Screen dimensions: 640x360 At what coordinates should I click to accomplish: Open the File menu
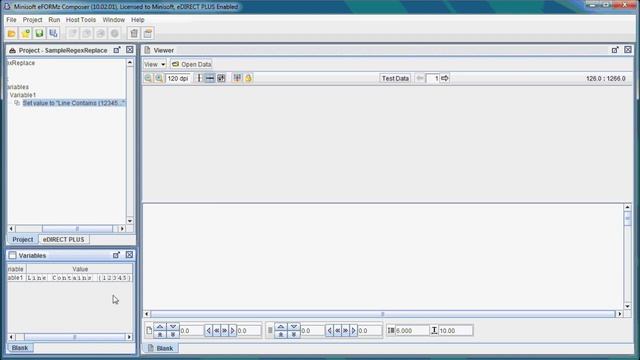(11, 20)
